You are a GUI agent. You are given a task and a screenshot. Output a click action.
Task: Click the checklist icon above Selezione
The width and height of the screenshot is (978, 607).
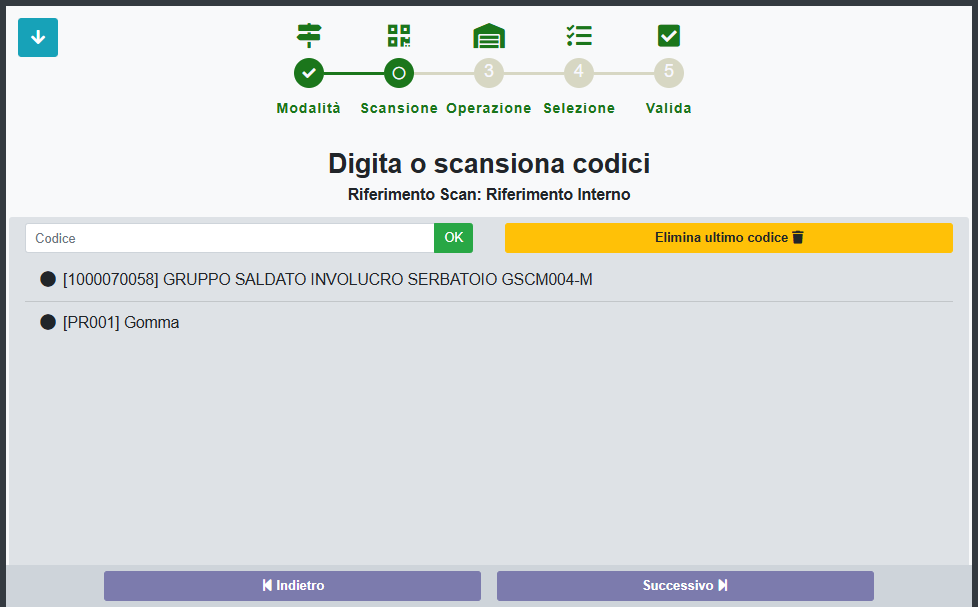pos(579,36)
